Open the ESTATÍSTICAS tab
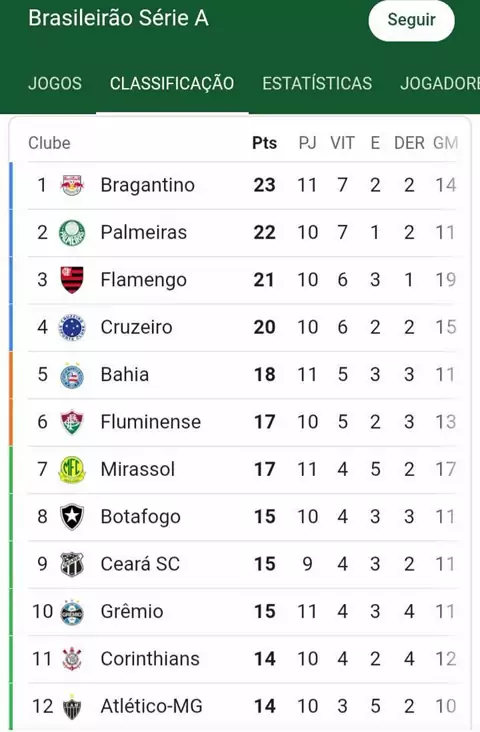Viewport: 480px width, 732px height. point(317,83)
